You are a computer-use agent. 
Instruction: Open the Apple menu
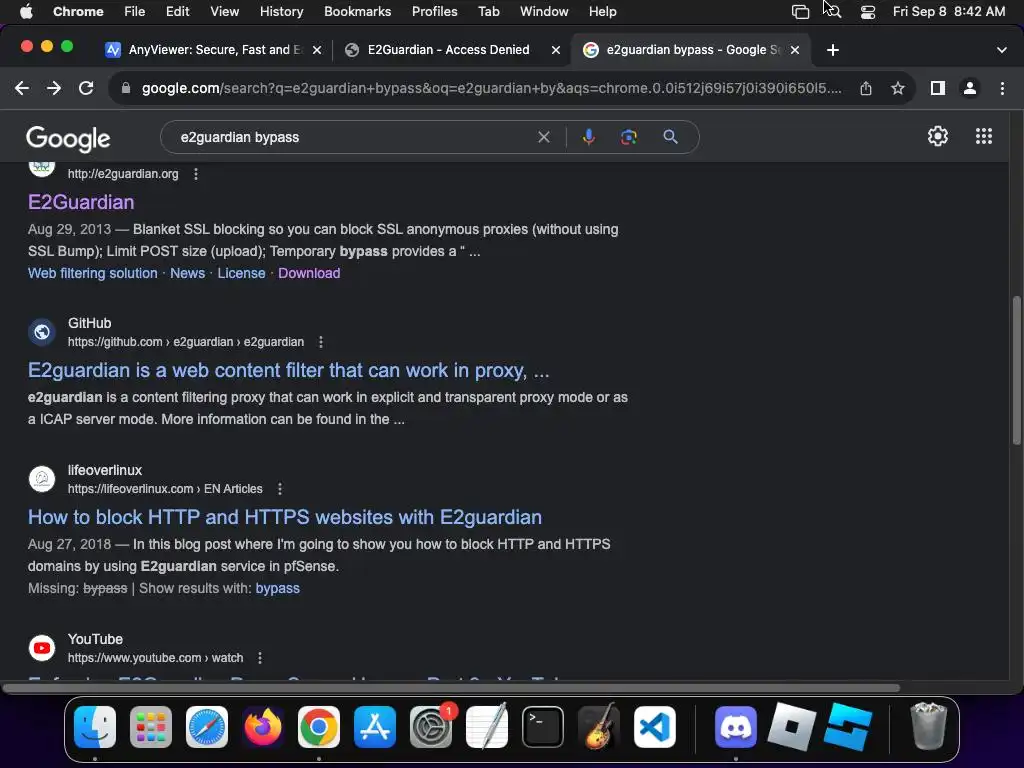tap(26, 12)
